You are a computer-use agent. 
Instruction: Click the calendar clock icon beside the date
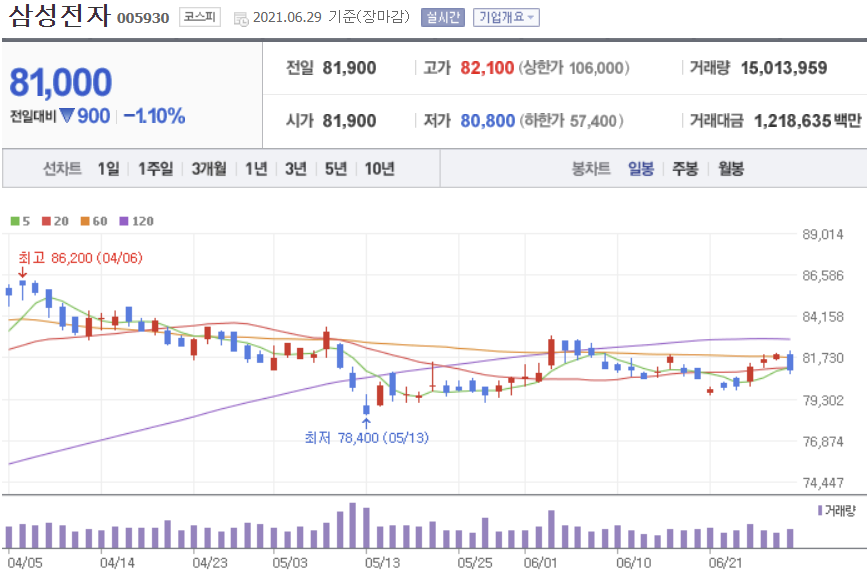[x=241, y=19]
